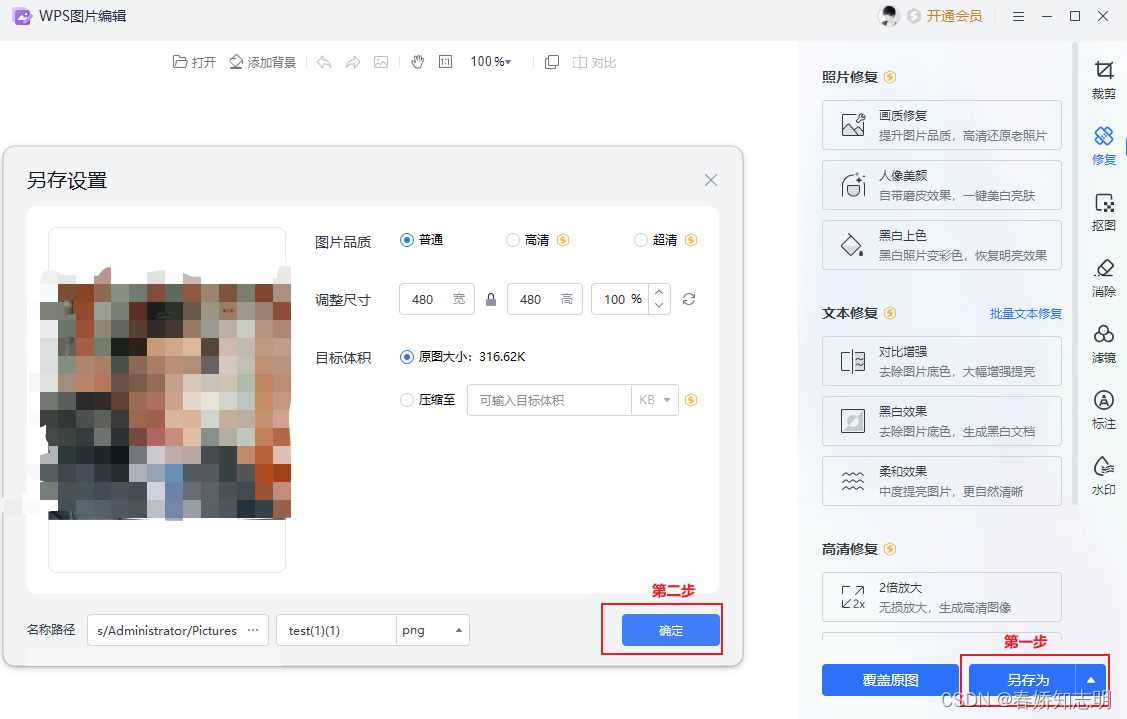
Task: Click 对比增强 contrast enhance option
Action: [x=942, y=361]
